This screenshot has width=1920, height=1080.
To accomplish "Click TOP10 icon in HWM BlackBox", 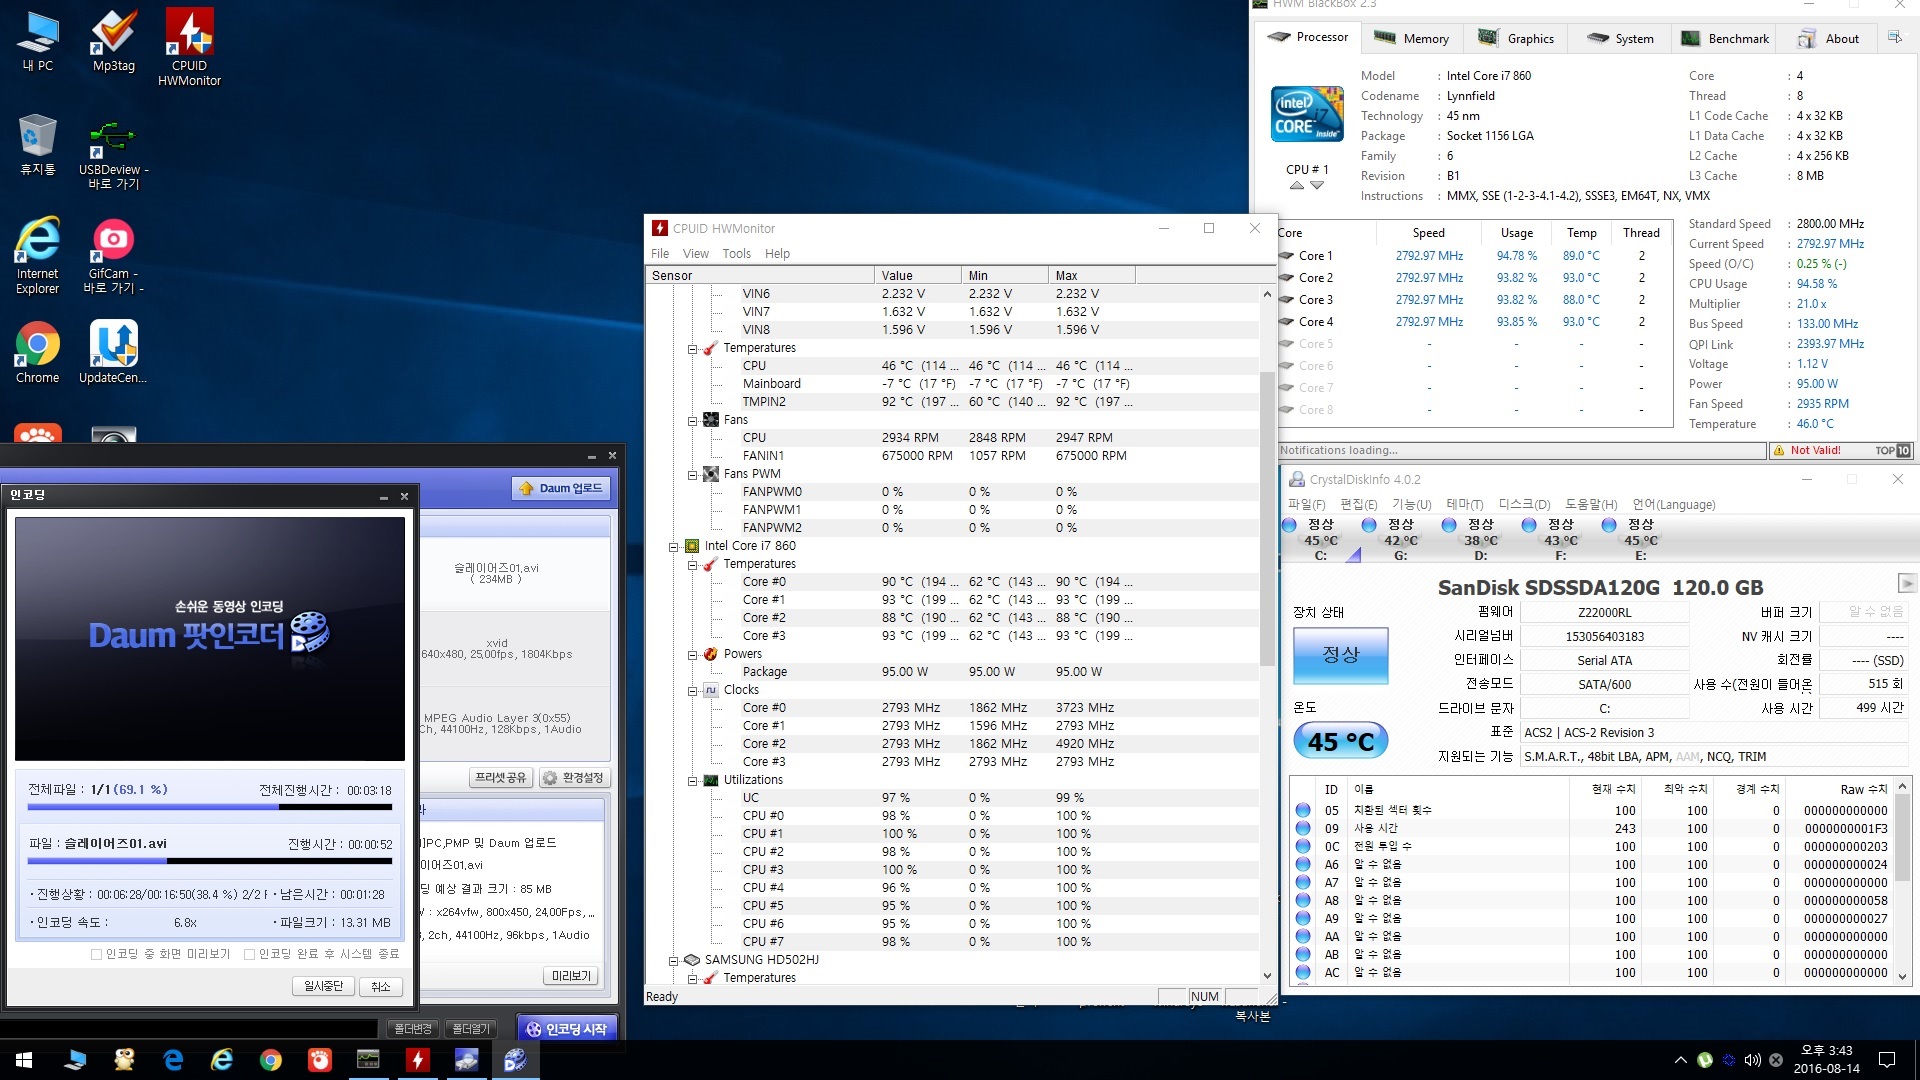I will (1893, 451).
